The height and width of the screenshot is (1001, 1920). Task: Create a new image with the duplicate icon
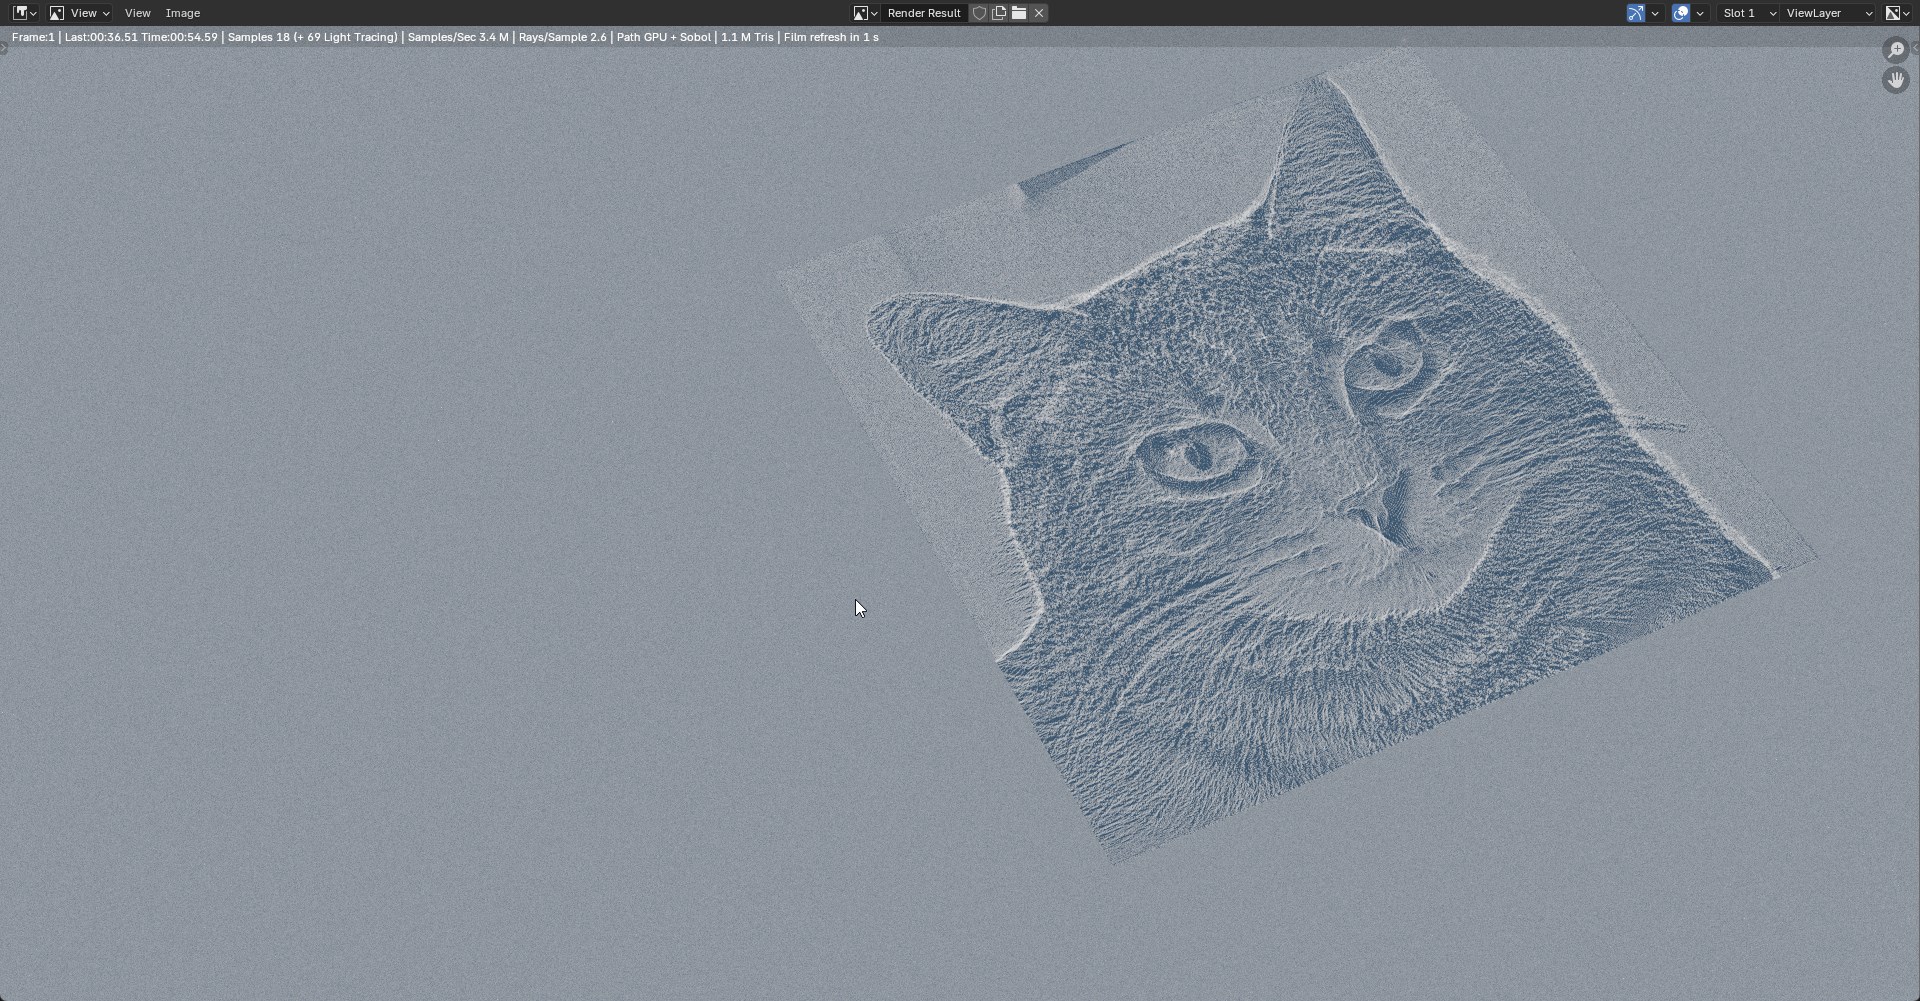[x=999, y=13]
